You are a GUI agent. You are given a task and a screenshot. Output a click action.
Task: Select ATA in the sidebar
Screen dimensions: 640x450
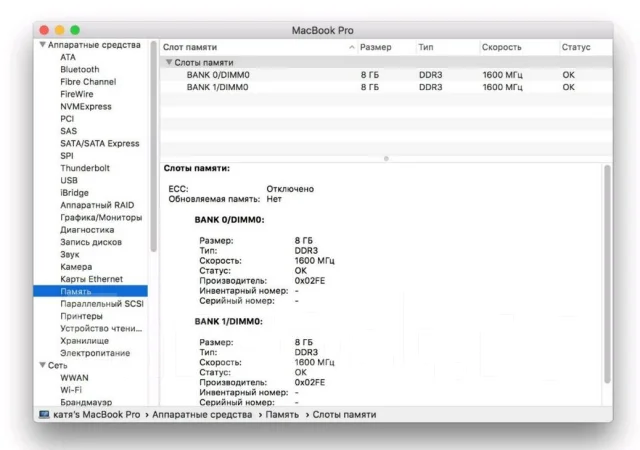click(68, 57)
